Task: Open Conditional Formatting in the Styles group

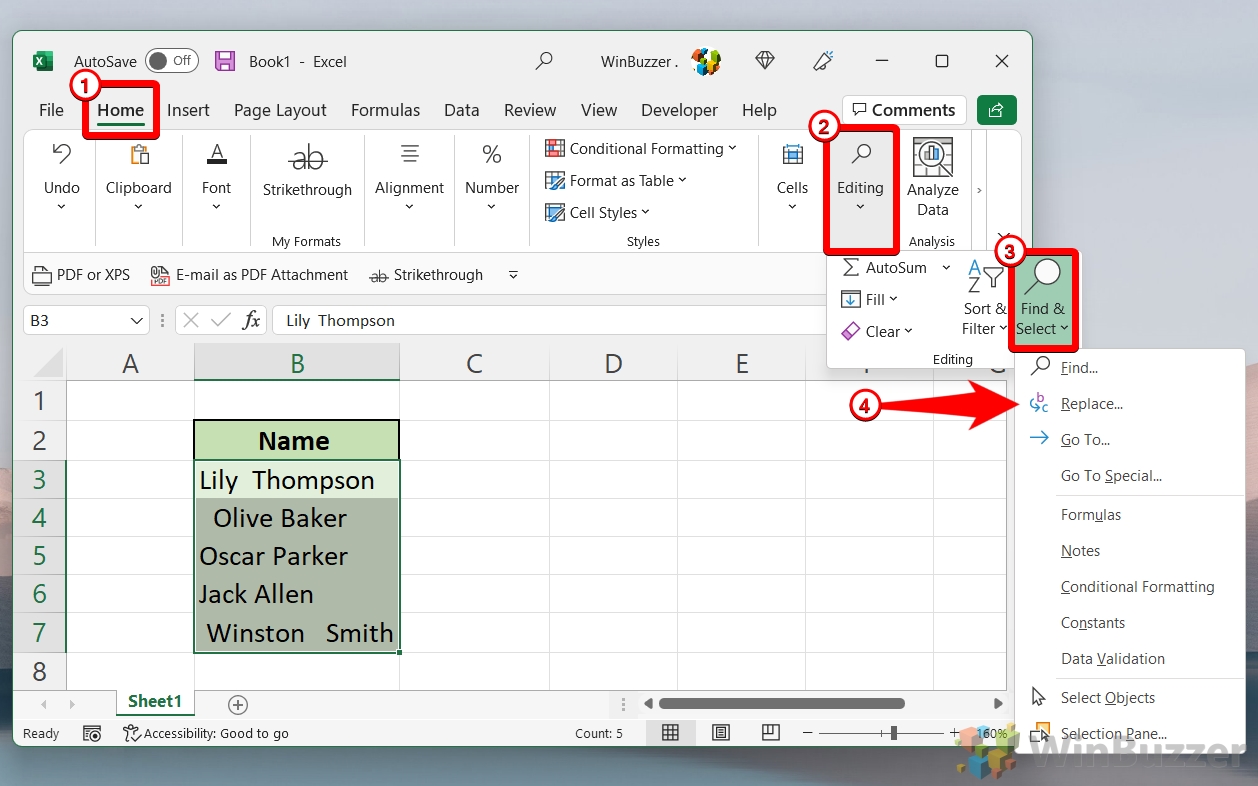Action: (x=641, y=149)
